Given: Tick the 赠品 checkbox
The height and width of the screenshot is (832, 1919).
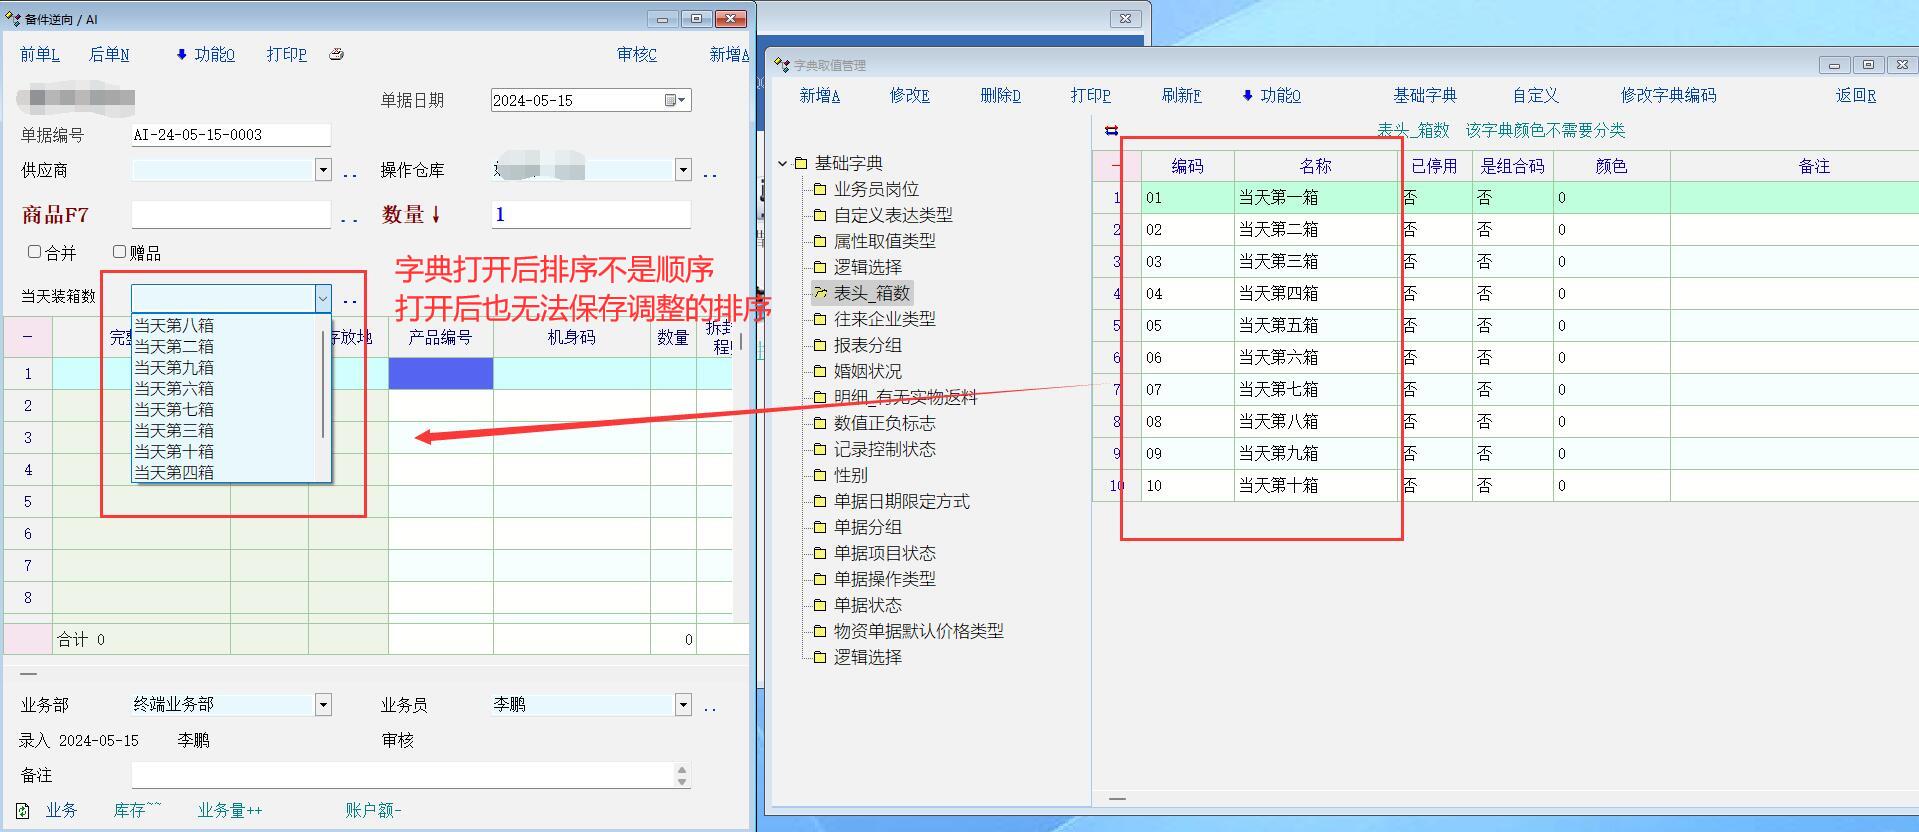Looking at the screenshot, I should coord(120,252).
